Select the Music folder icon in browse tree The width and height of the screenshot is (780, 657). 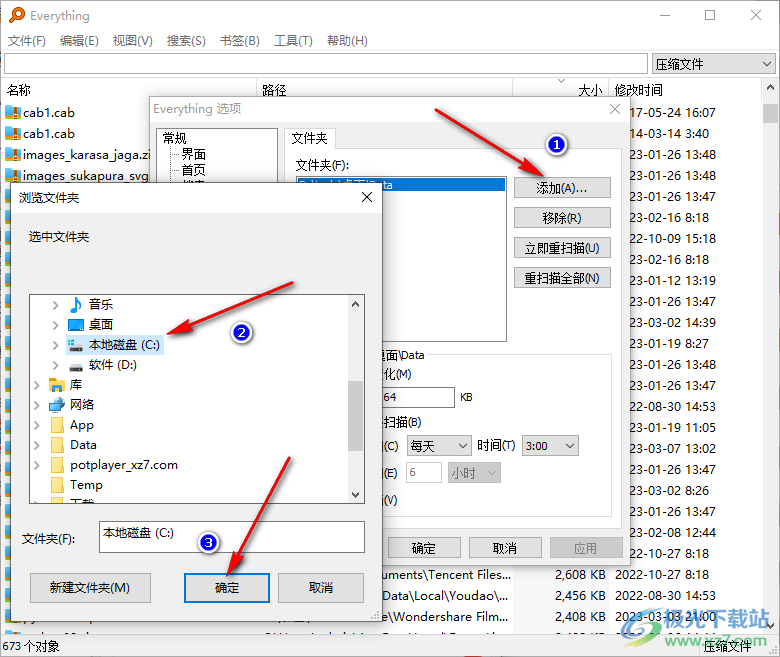[x=76, y=304]
